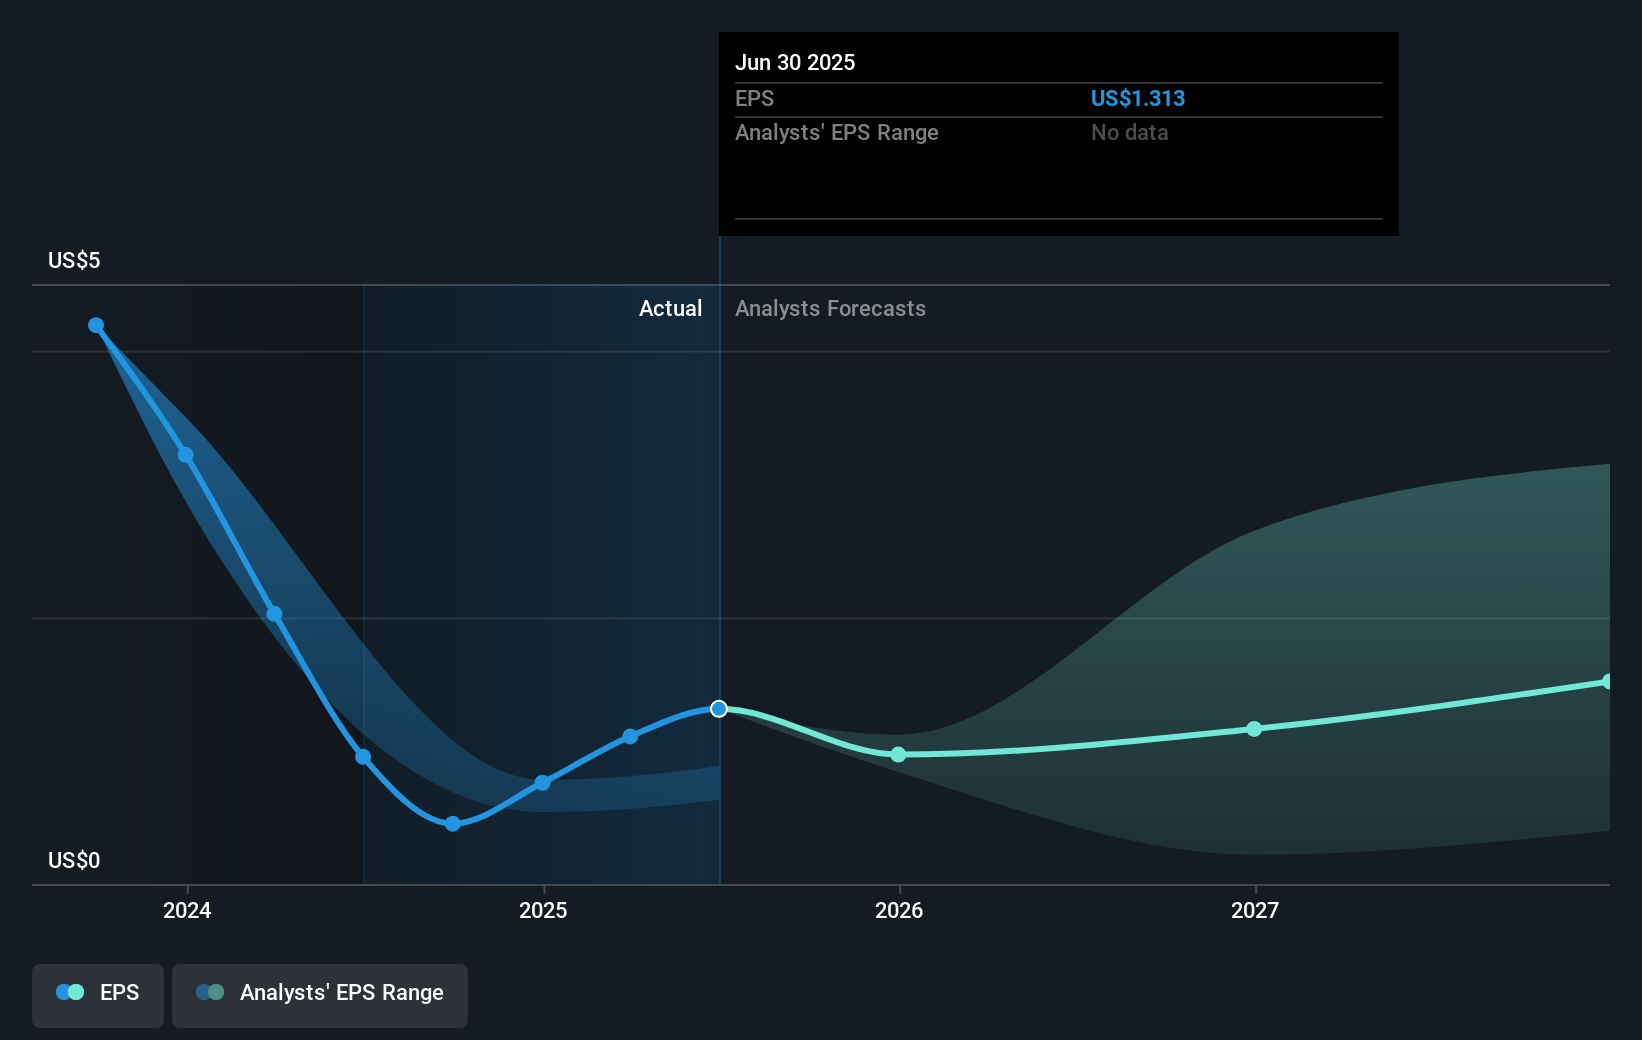Click the EPS data point above the 2024 tick
Viewport: 1642px width, 1040px height.
click(x=186, y=455)
